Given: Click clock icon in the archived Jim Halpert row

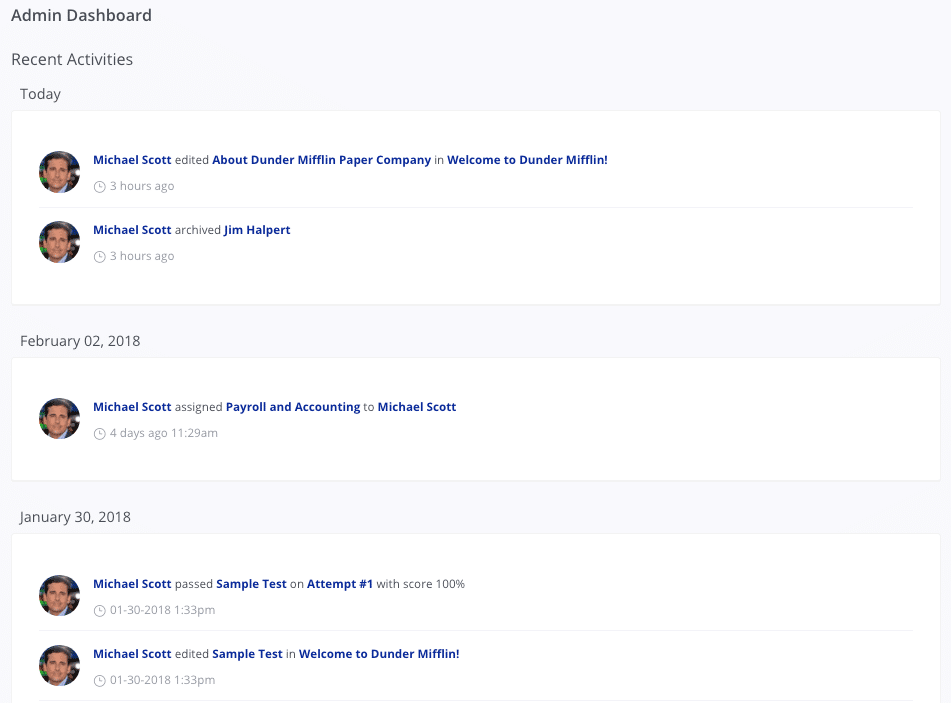Looking at the screenshot, I should click(x=99, y=257).
